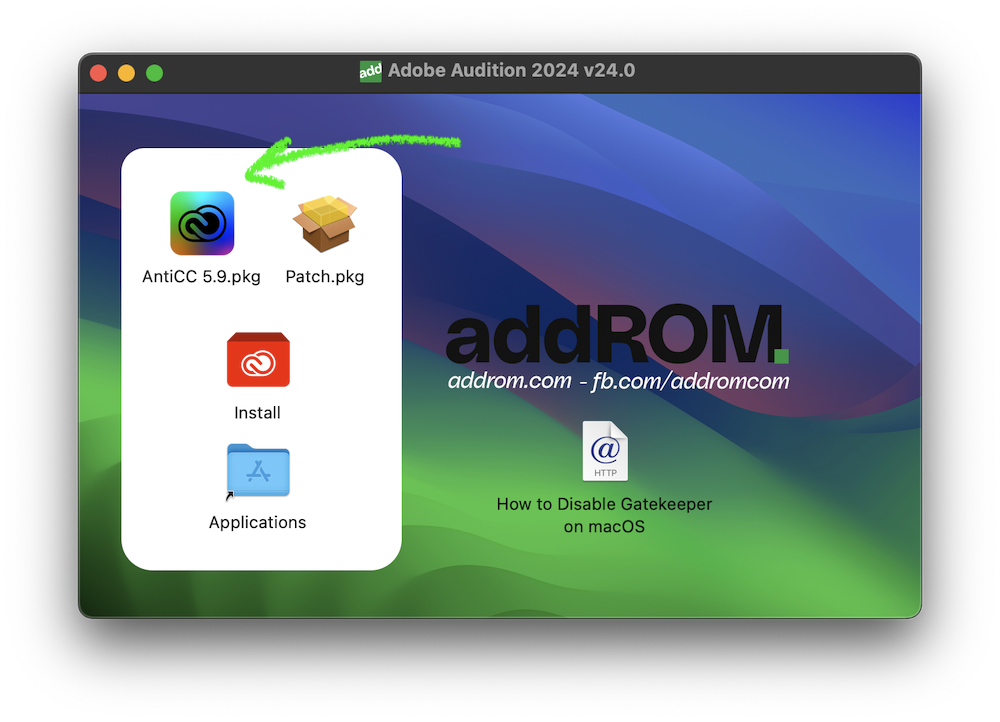The width and height of the screenshot is (1000, 722).
Task: Zoom the window with the green button
Action: pos(154,73)
